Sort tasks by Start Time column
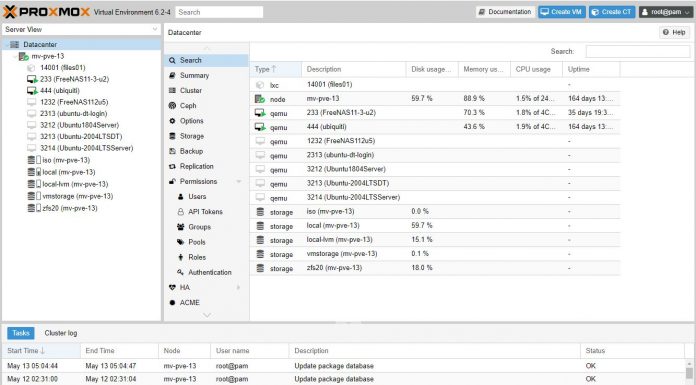Image resolution: width=696 pixels, height=385 pixels. [41, 351]
